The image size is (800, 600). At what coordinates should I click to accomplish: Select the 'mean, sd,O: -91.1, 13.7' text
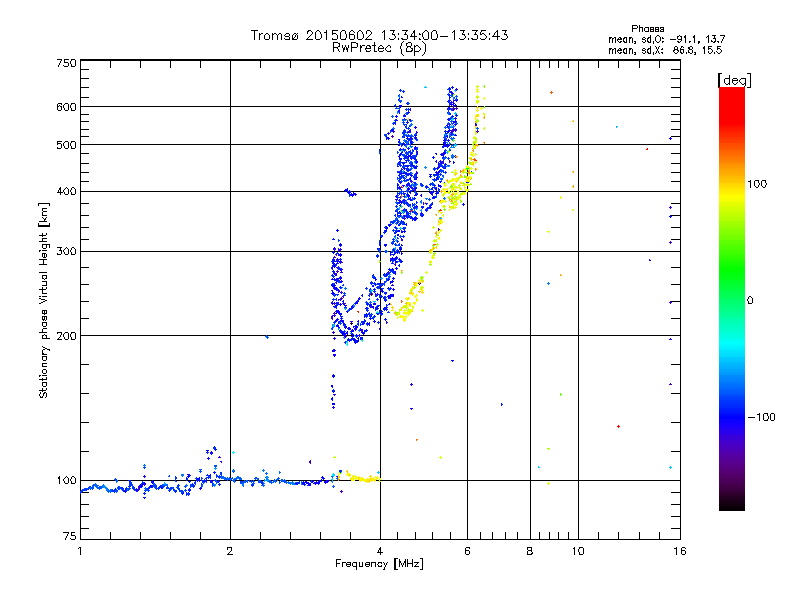point(666,39)
